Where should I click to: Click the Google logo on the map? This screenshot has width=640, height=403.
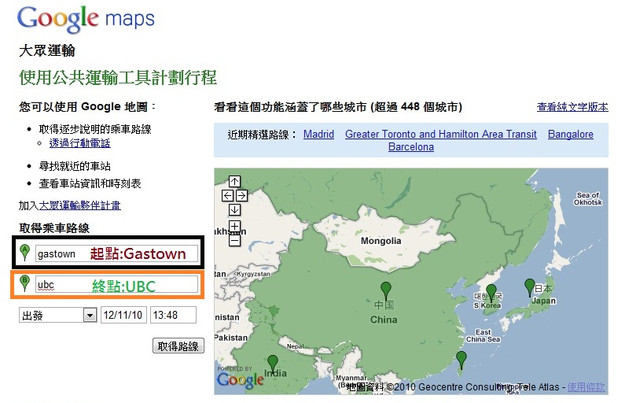[x=240, y=380]
